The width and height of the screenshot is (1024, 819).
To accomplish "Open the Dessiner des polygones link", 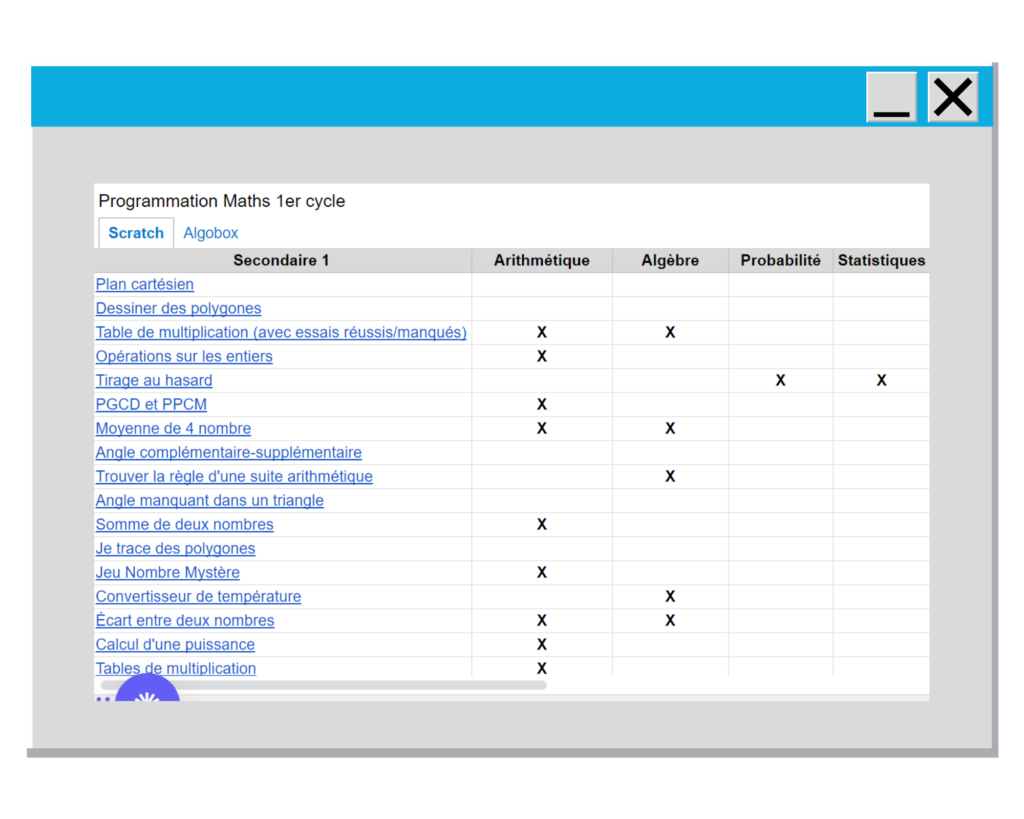I will (x=178, y=308).
